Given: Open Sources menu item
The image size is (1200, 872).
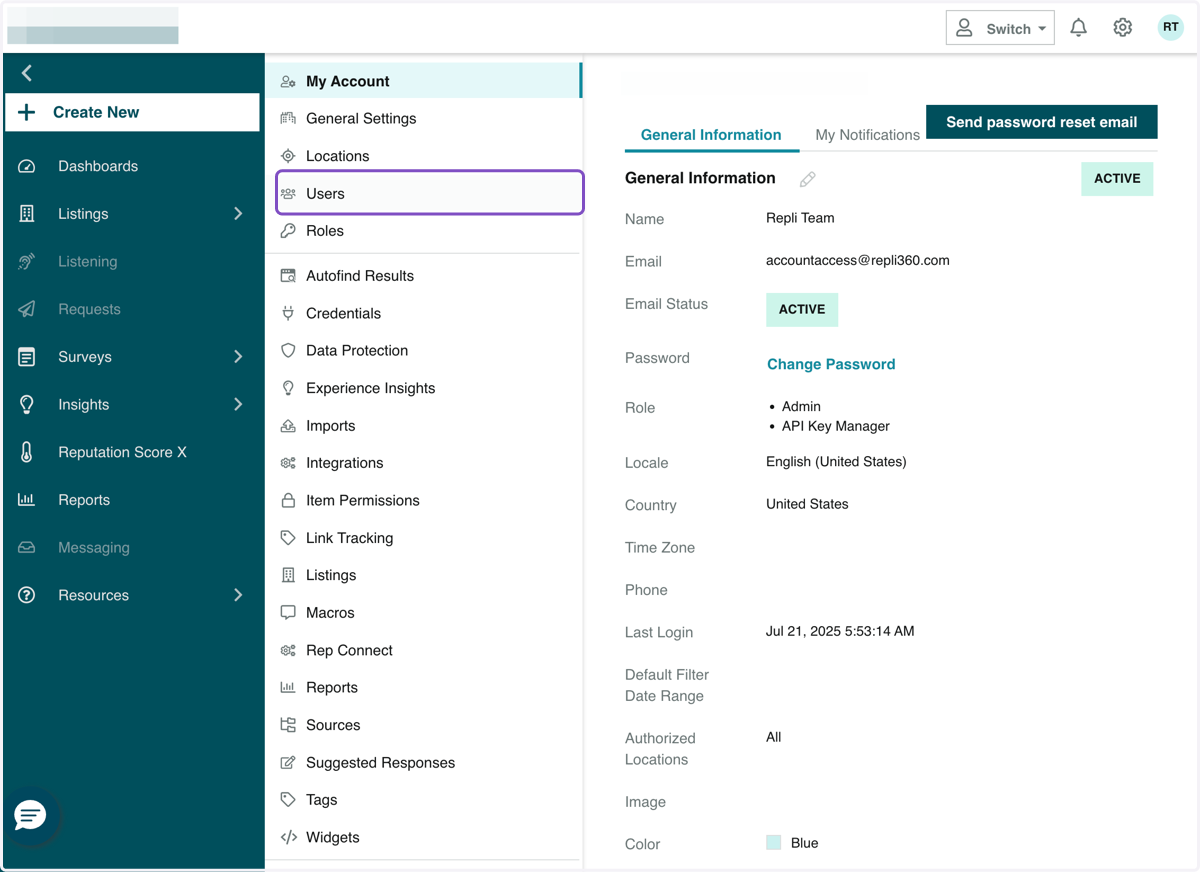Looking at the screenshot, I should click(x=423, y=725).
